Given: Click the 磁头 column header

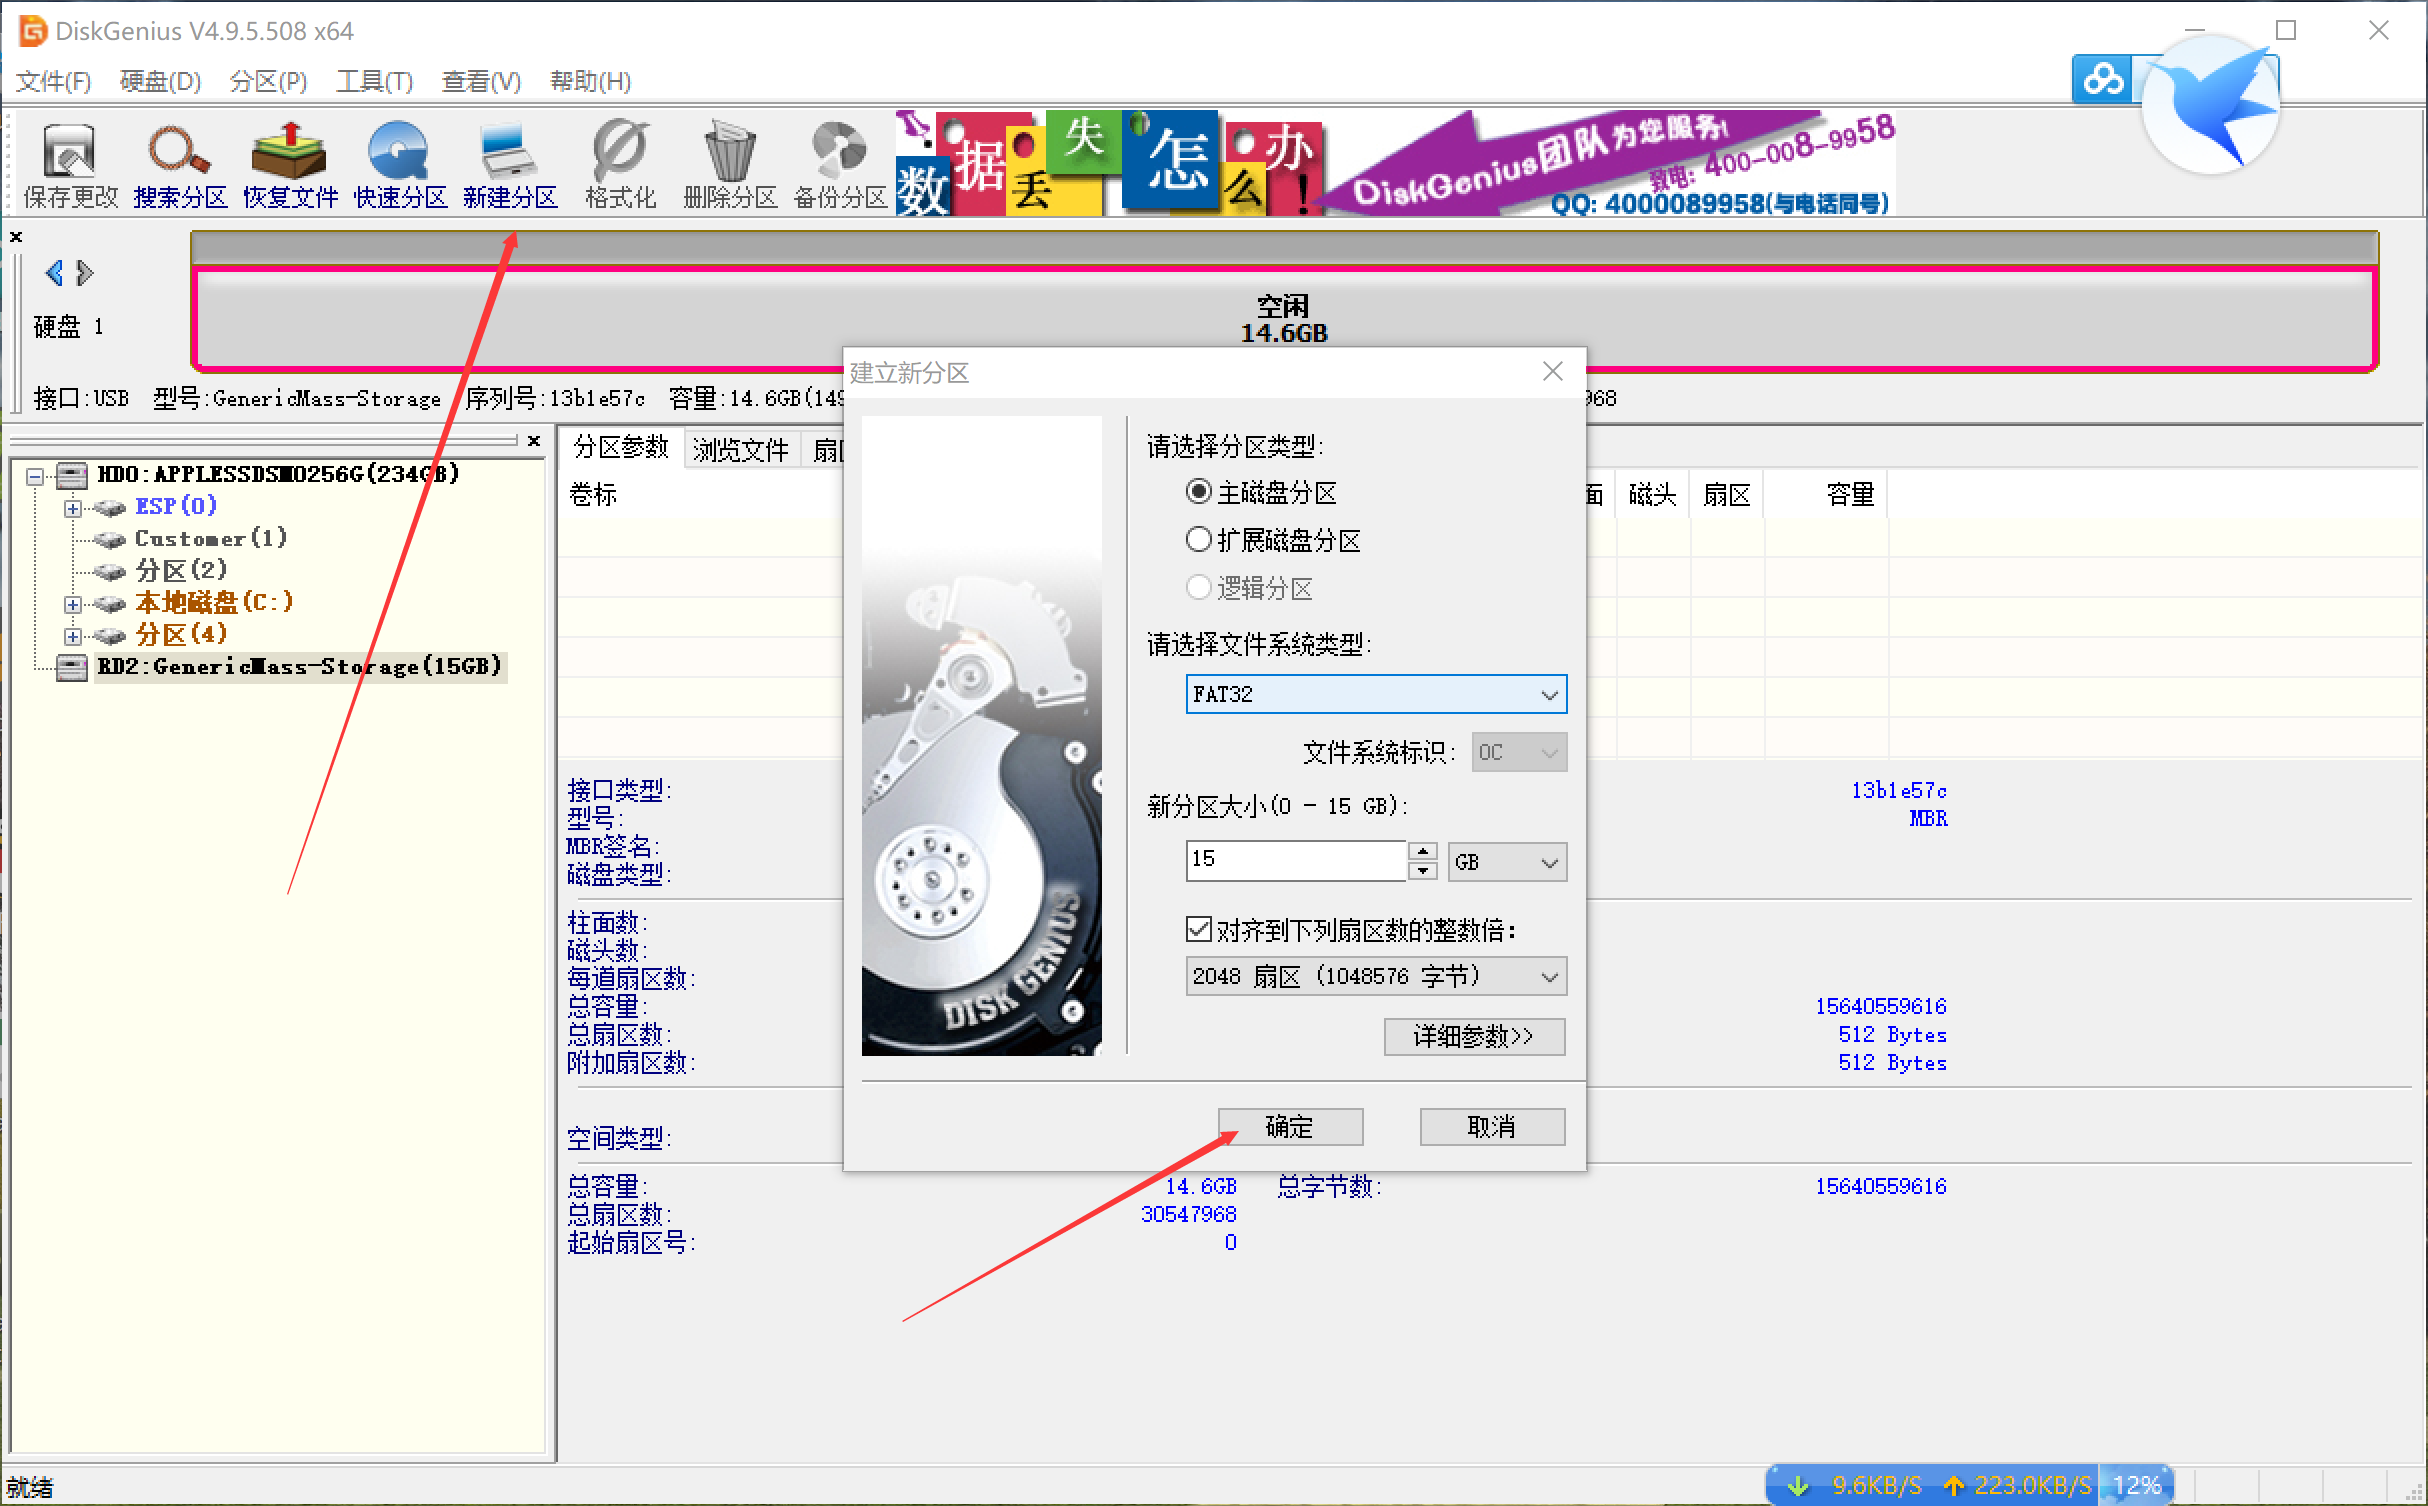Looking at the screenshot, I should click(x=1652, y=494).
